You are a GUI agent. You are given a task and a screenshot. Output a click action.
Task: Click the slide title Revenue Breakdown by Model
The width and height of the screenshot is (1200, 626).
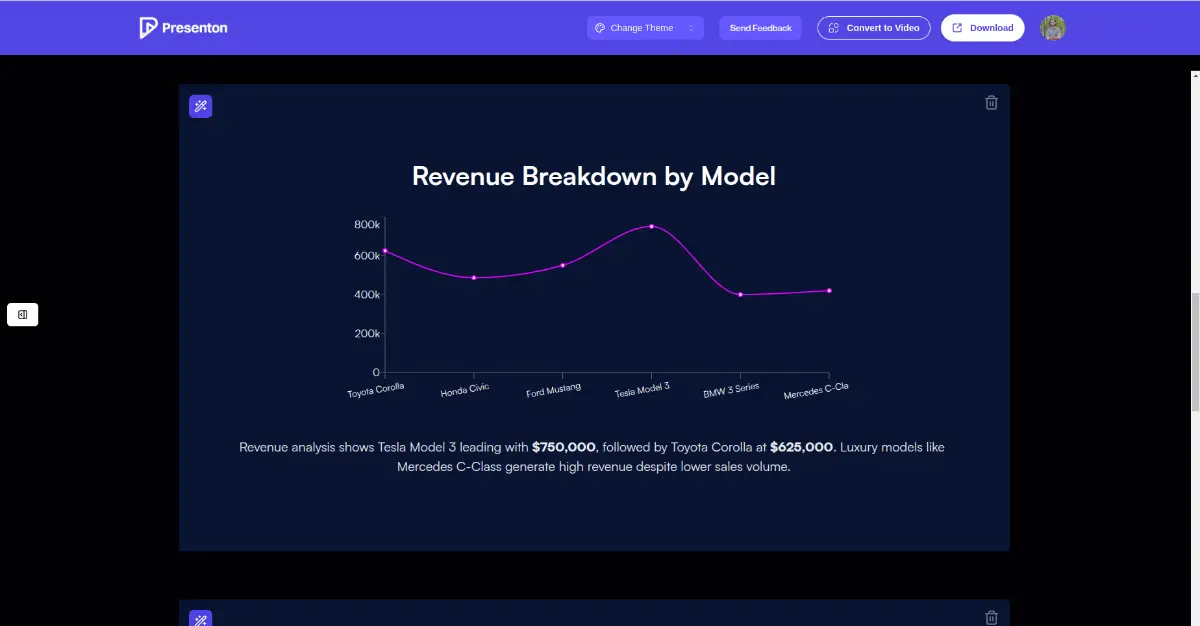[x=594, y=176]
